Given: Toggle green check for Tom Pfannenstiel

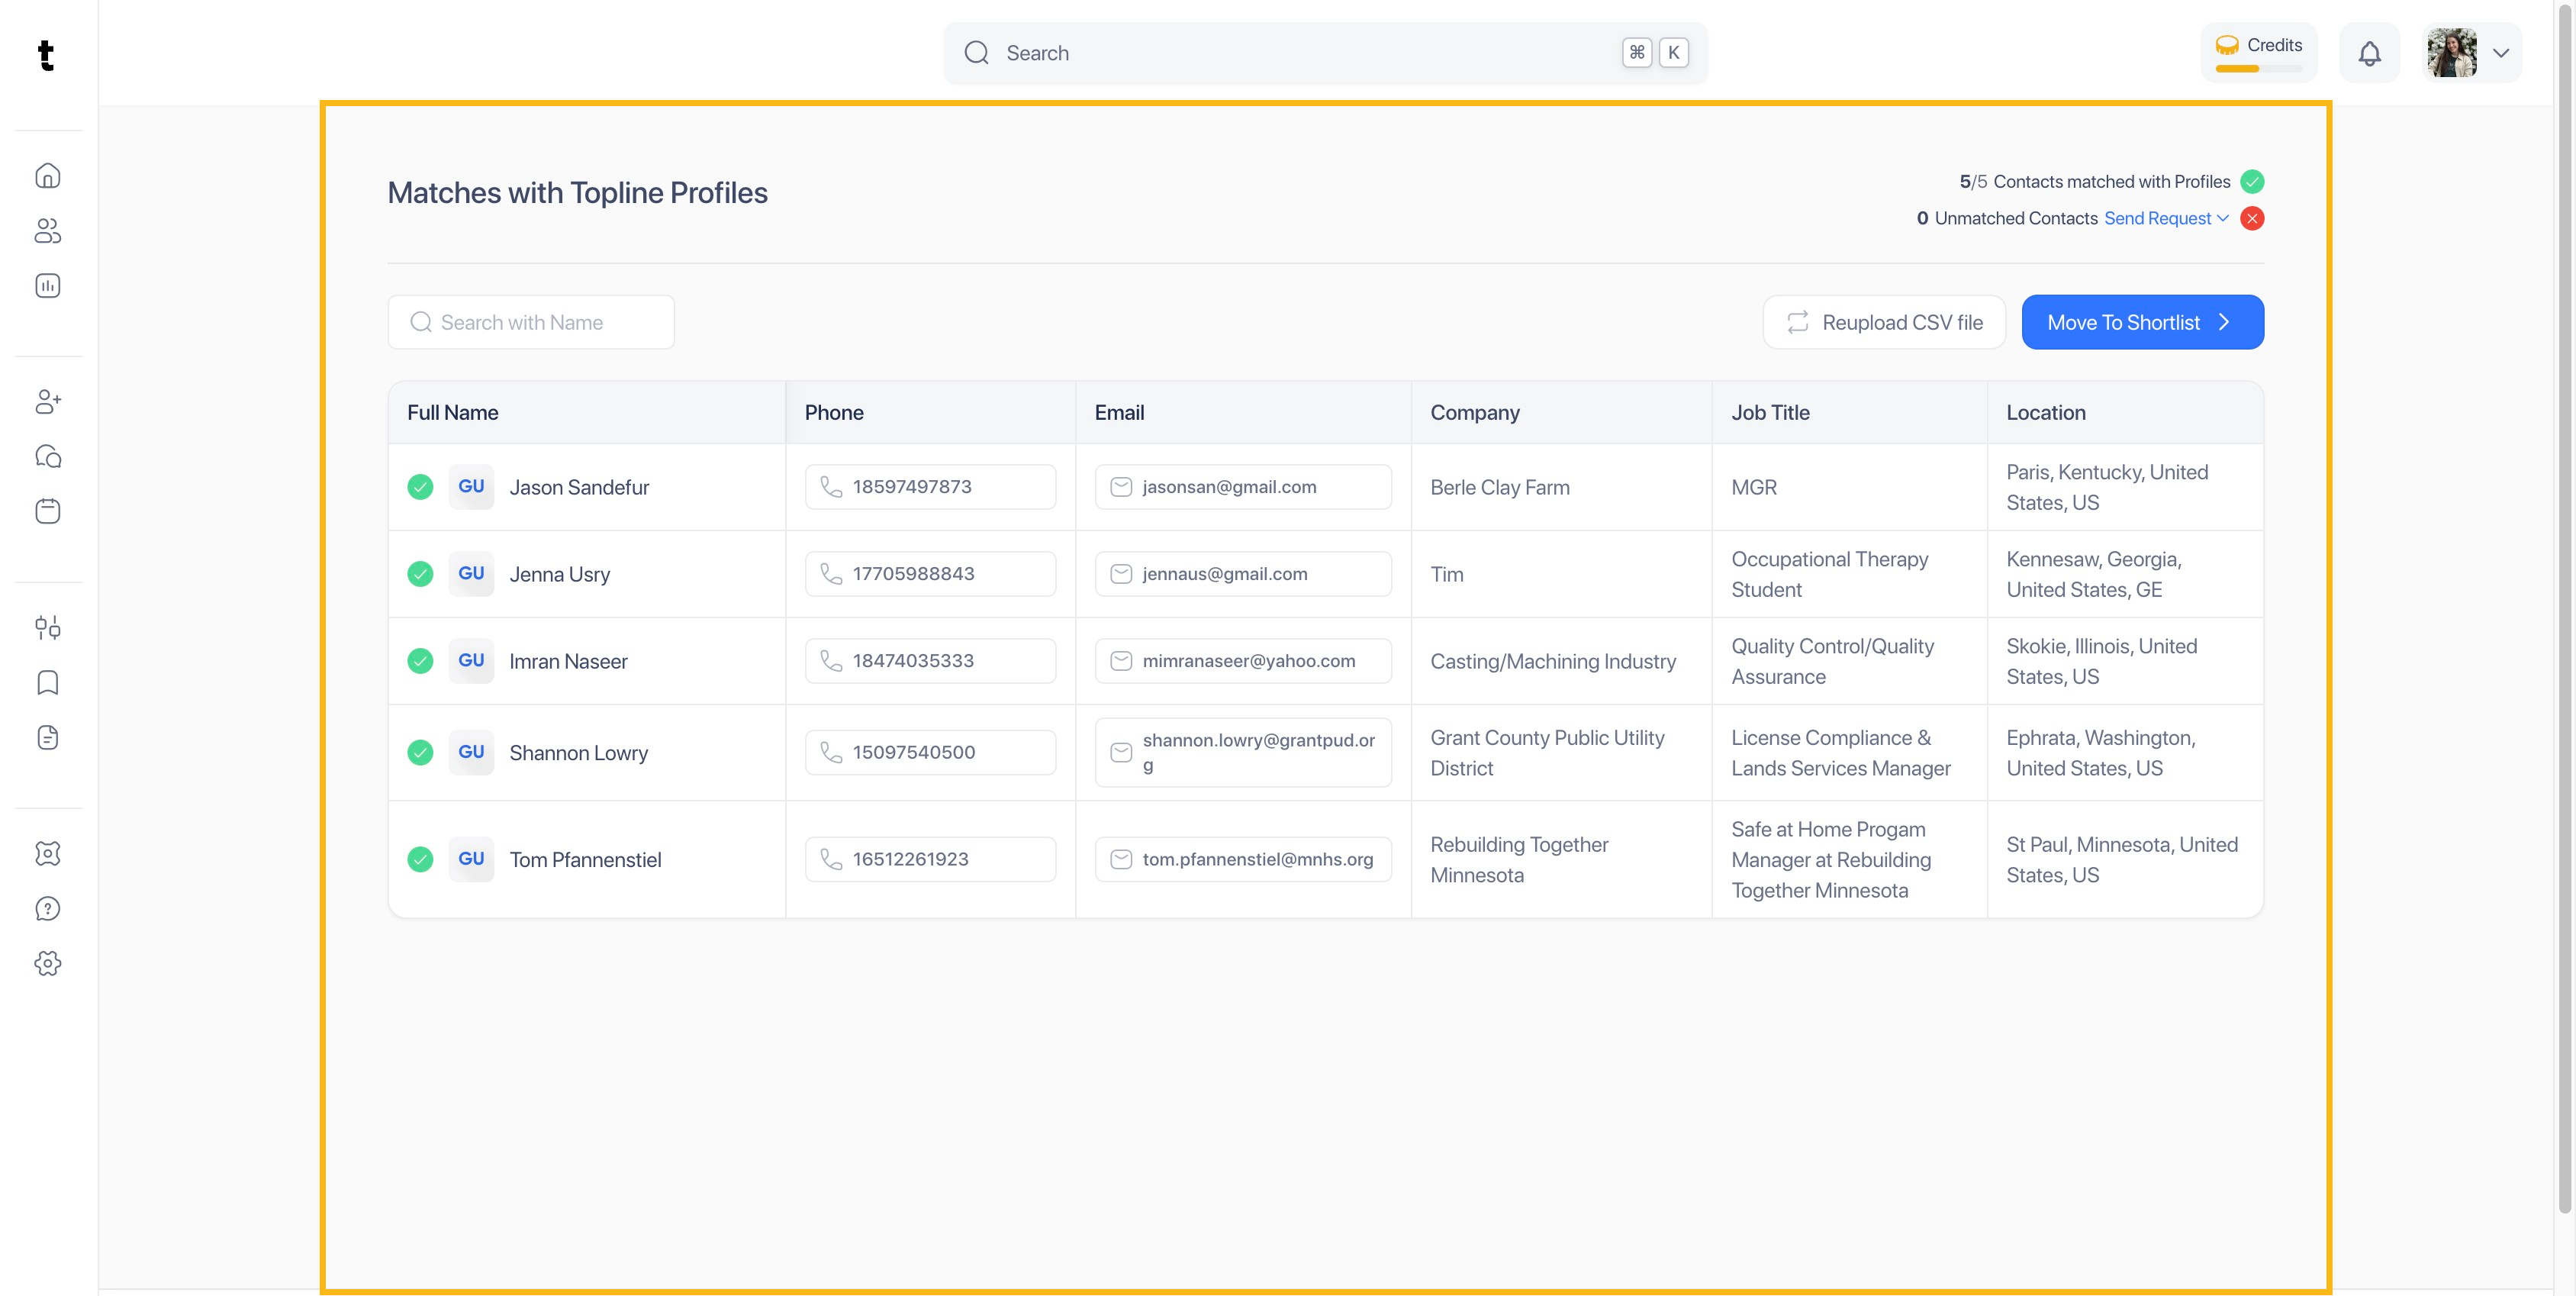Looking at the screenshot, I should point(420,859).
